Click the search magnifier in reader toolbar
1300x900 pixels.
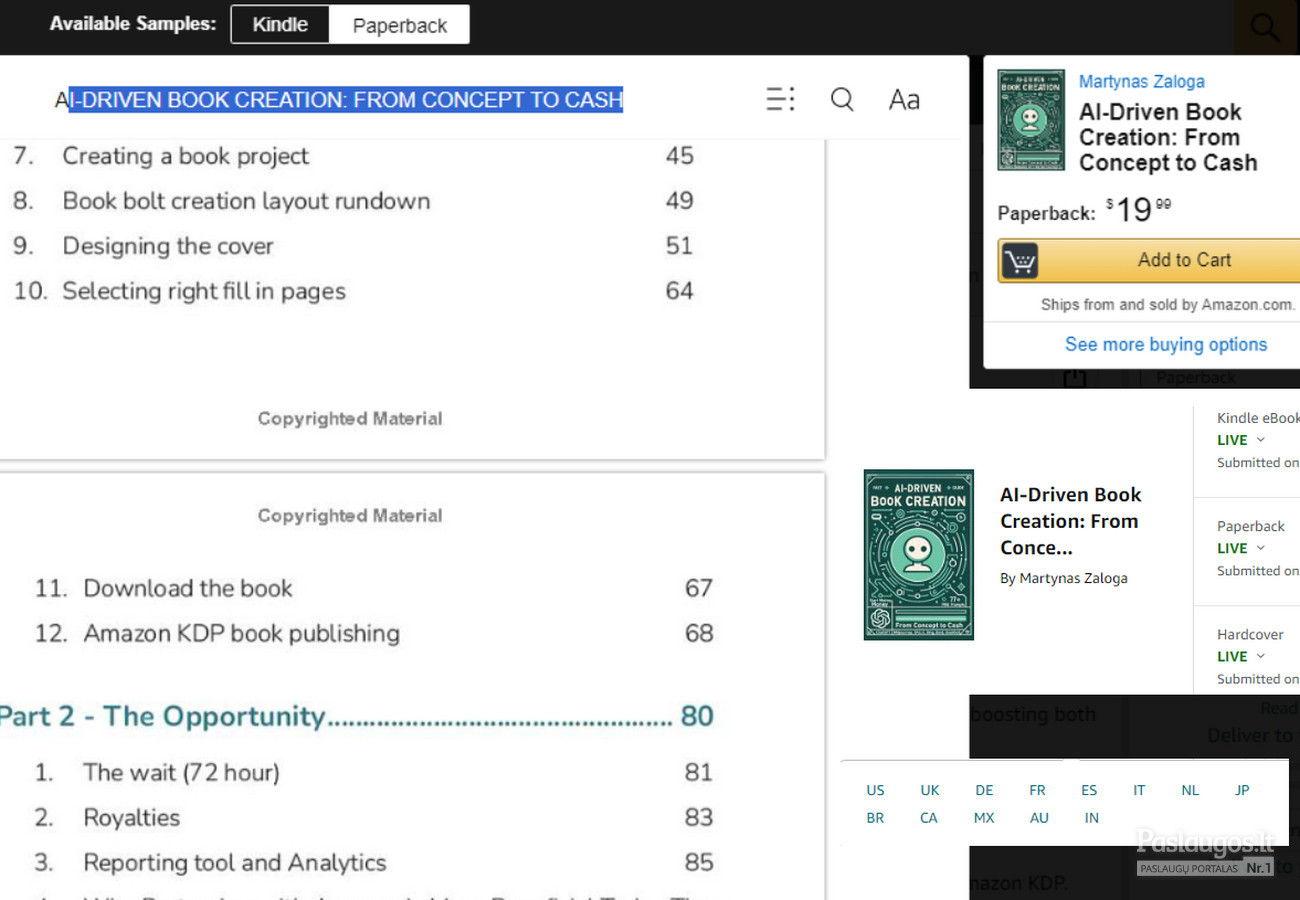[x=842, y=99]
